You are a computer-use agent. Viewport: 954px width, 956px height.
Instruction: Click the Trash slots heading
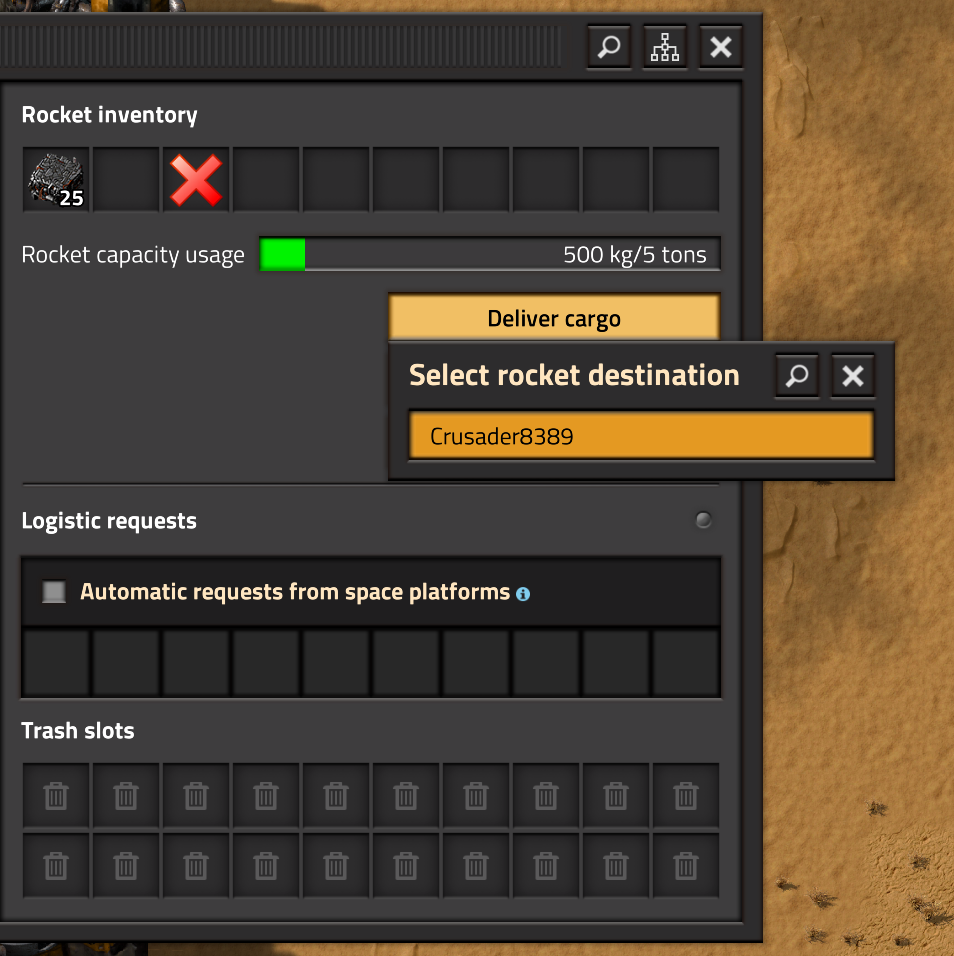pyautogui.click(x=77, y=730)
